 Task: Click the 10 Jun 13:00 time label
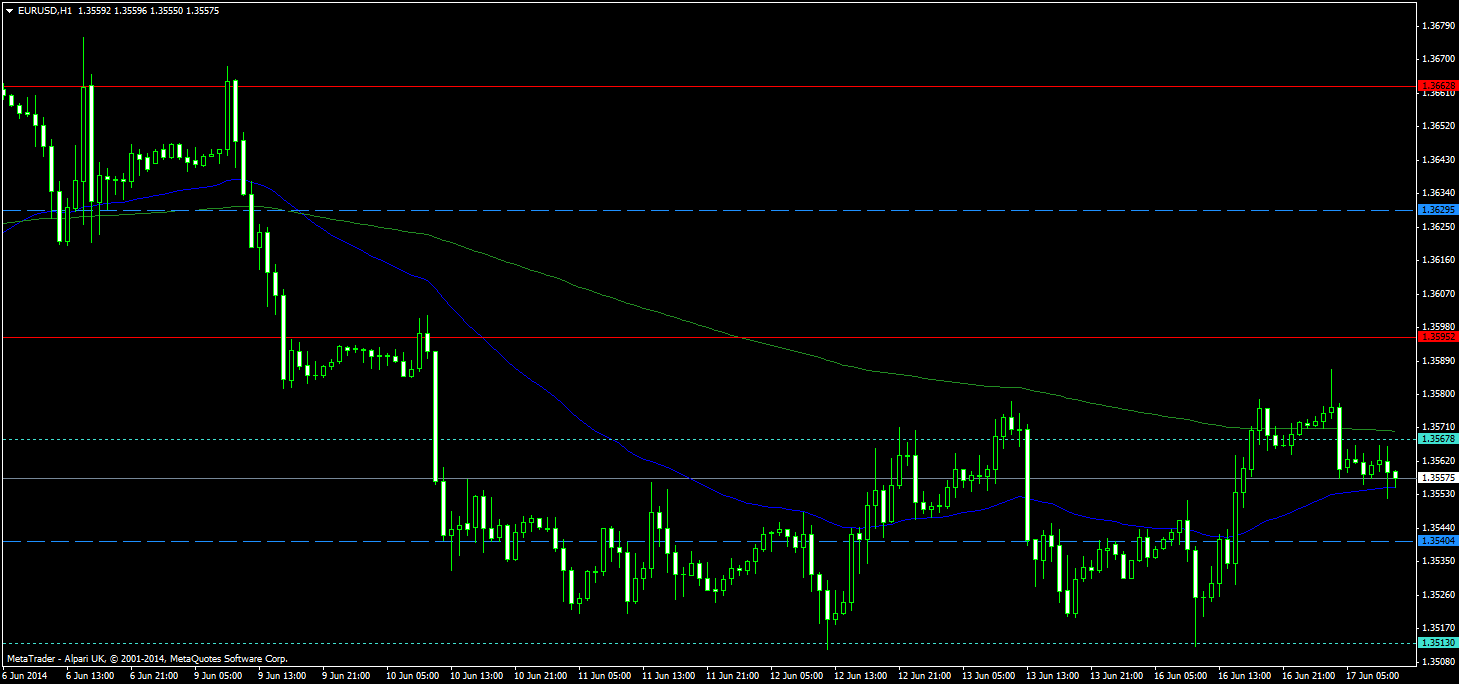tap(476, 675)
